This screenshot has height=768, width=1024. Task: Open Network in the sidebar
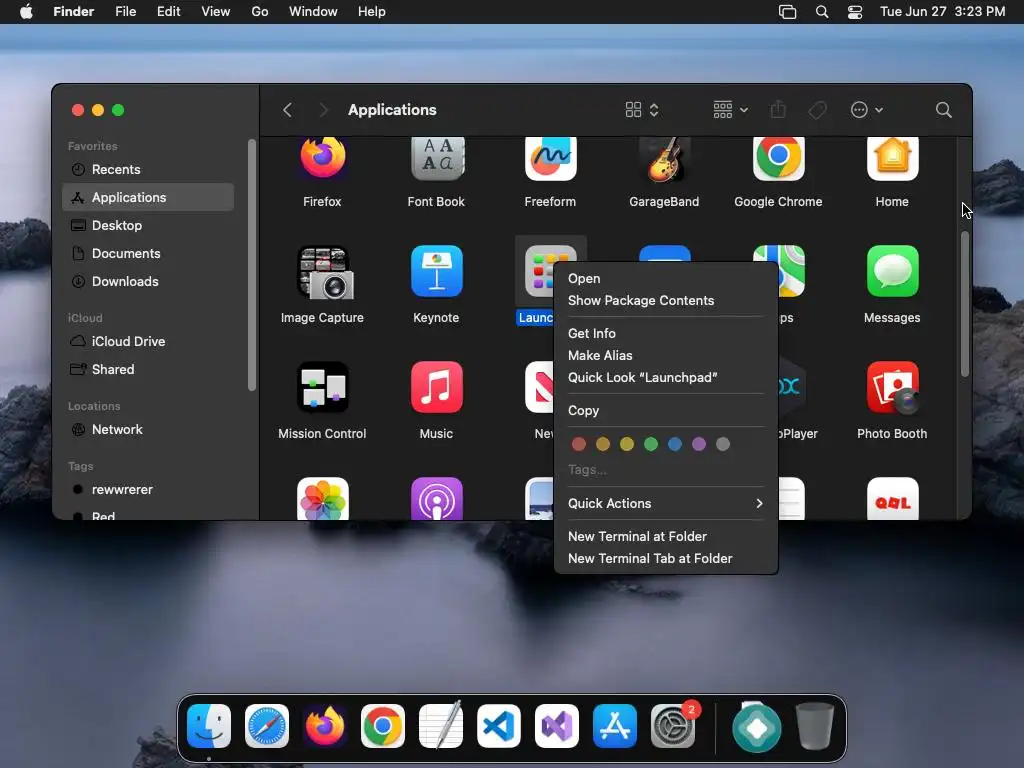pyautogui.click(x=148, y=430)
